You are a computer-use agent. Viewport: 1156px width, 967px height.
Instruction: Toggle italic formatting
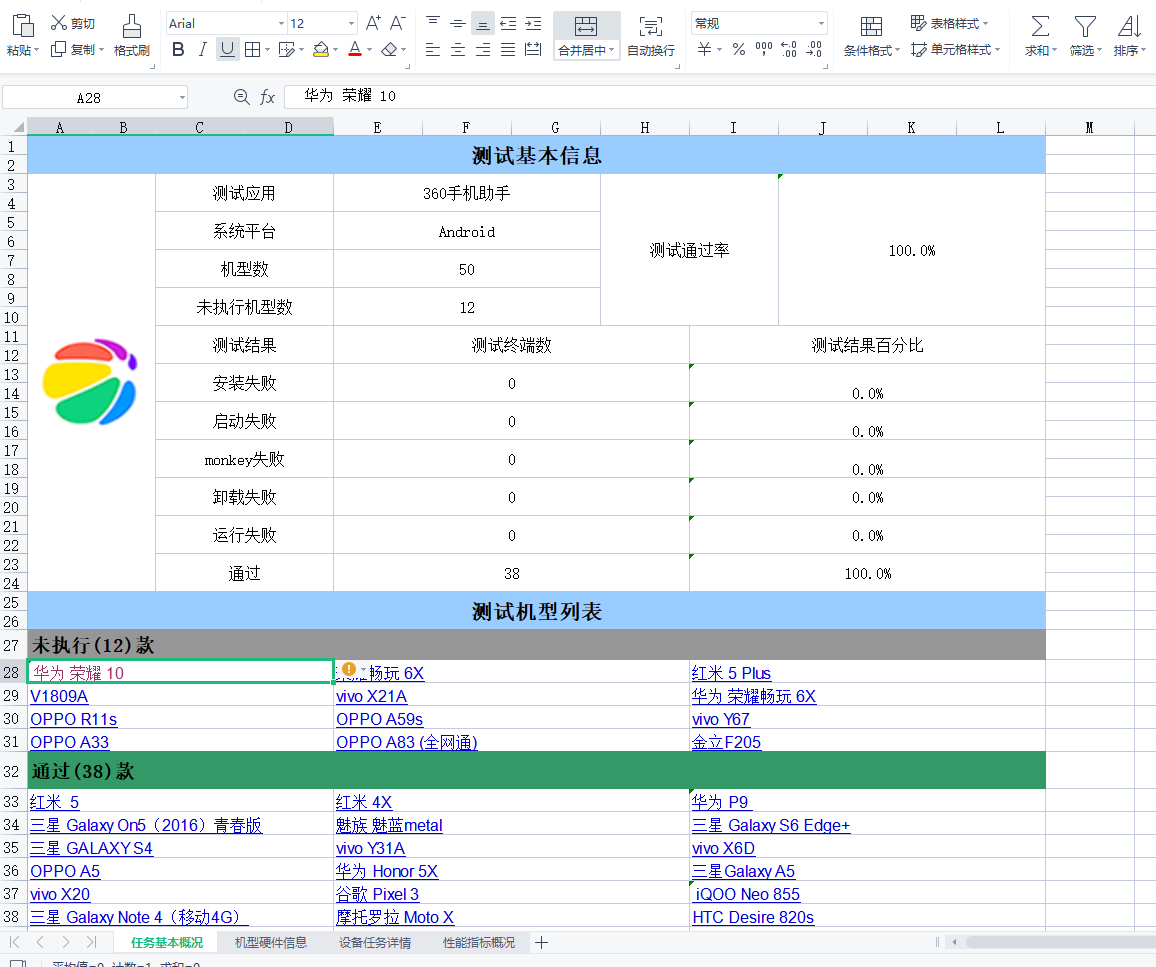[x=202, y=49]
